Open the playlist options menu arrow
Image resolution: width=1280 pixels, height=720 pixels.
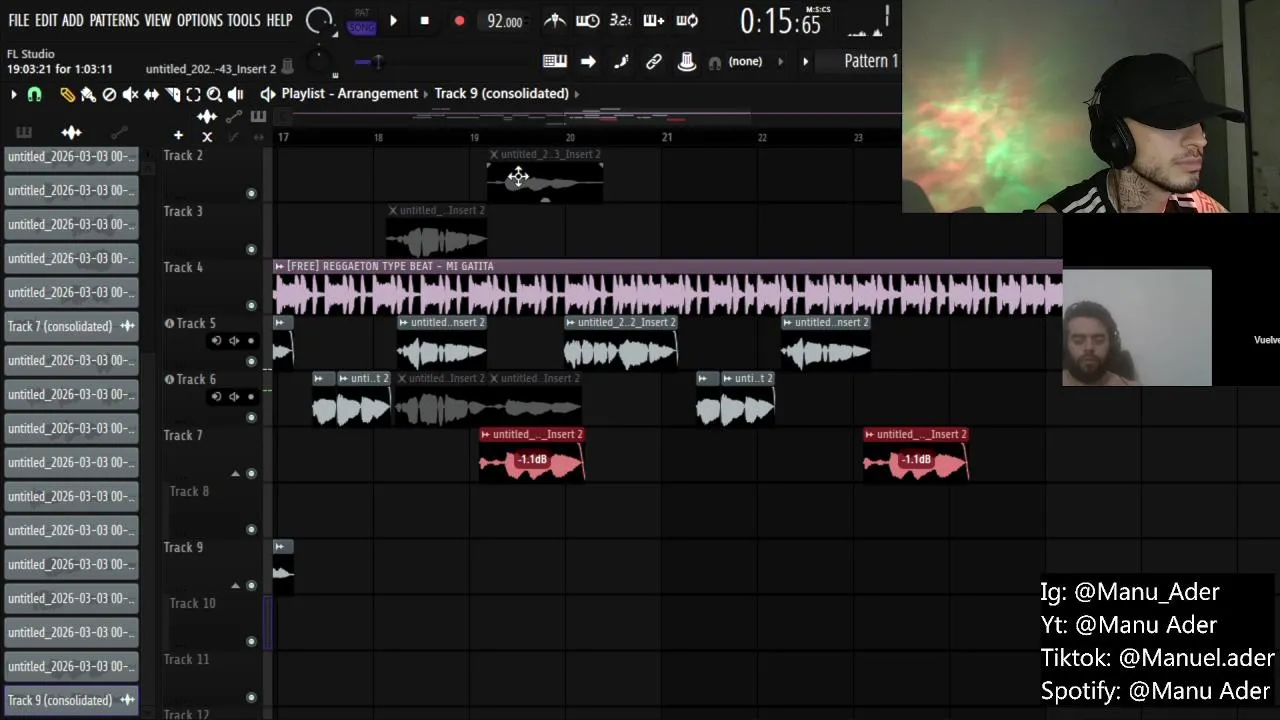14,94
